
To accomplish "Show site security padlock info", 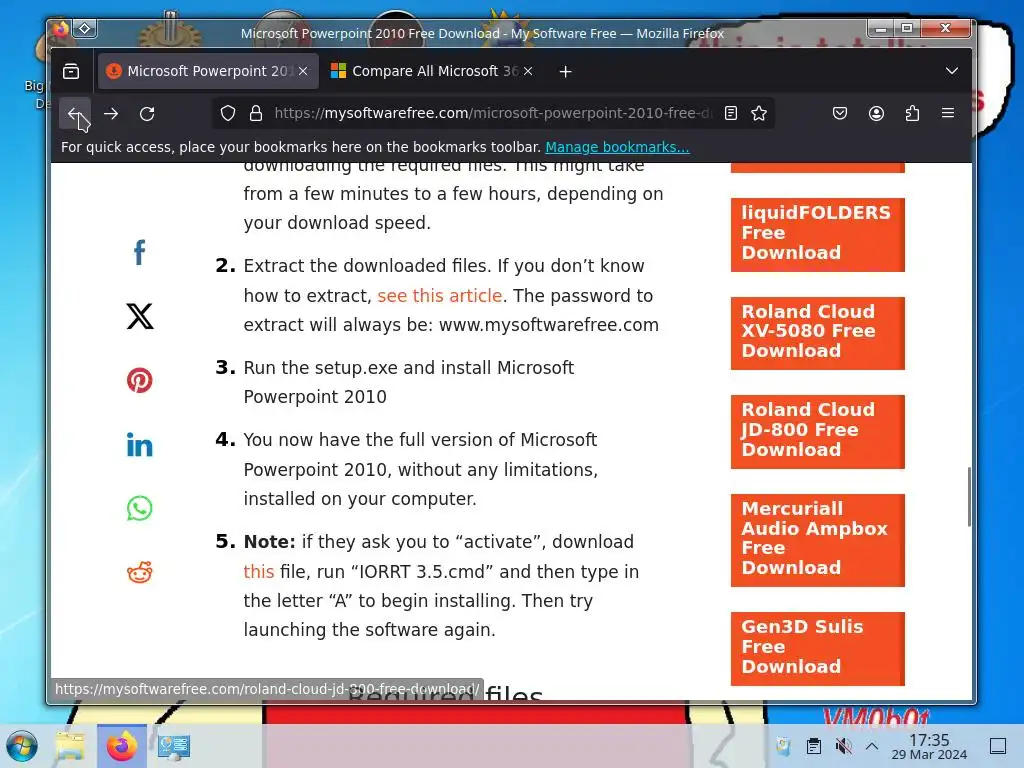I will (256, 114).
